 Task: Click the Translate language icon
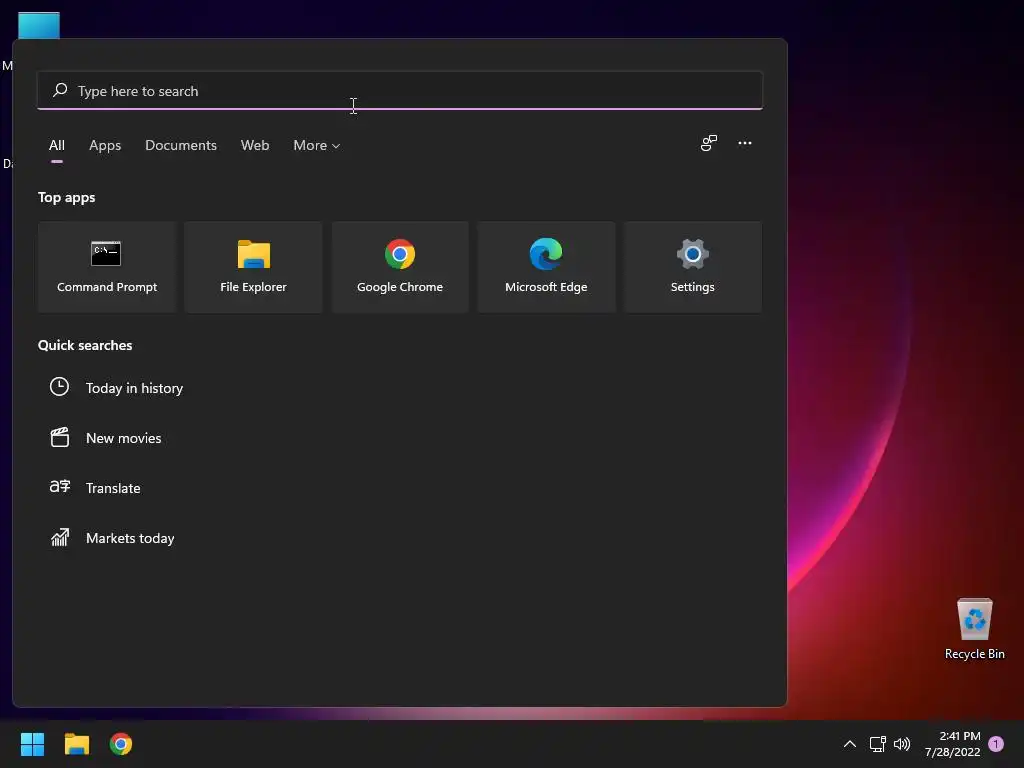[59, 487]
